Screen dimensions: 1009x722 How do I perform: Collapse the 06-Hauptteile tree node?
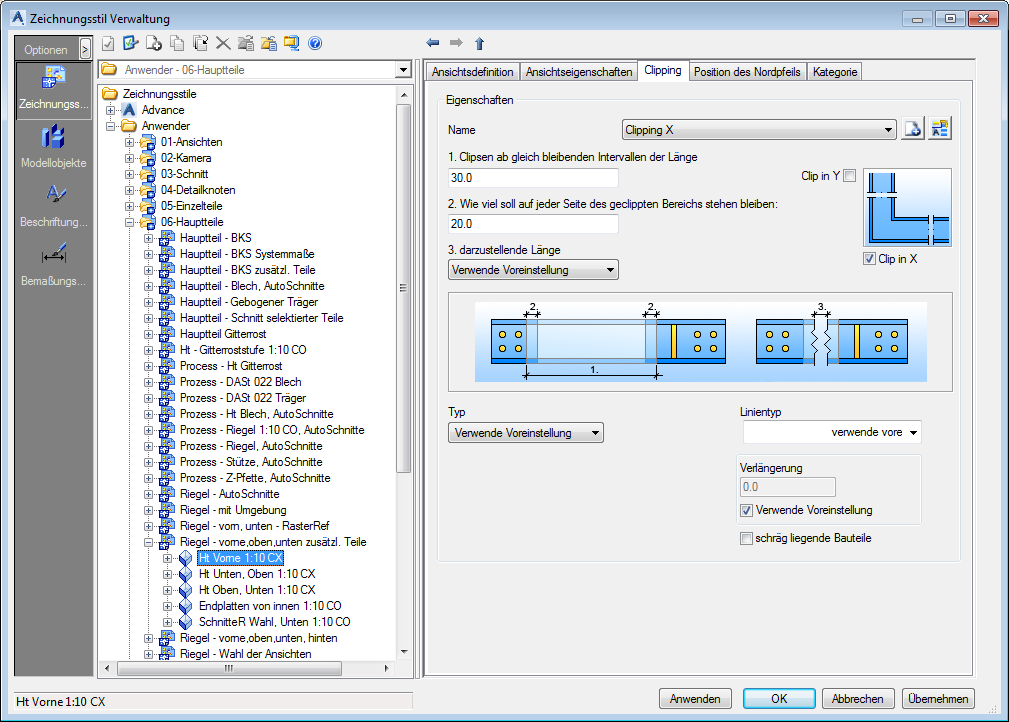tap(129, 223)
